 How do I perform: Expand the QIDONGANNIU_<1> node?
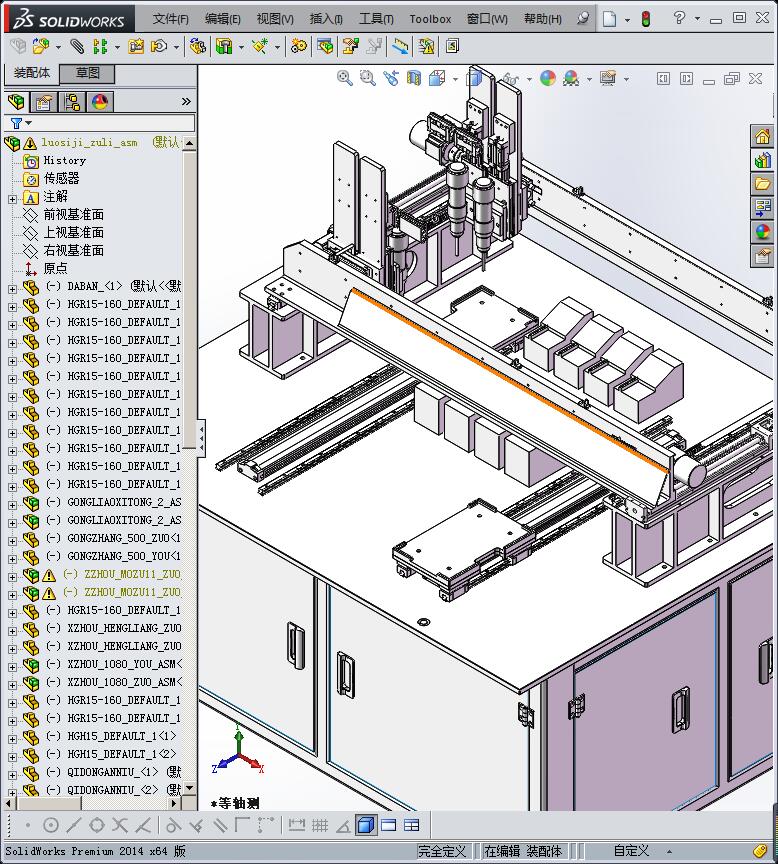point(13,775)
